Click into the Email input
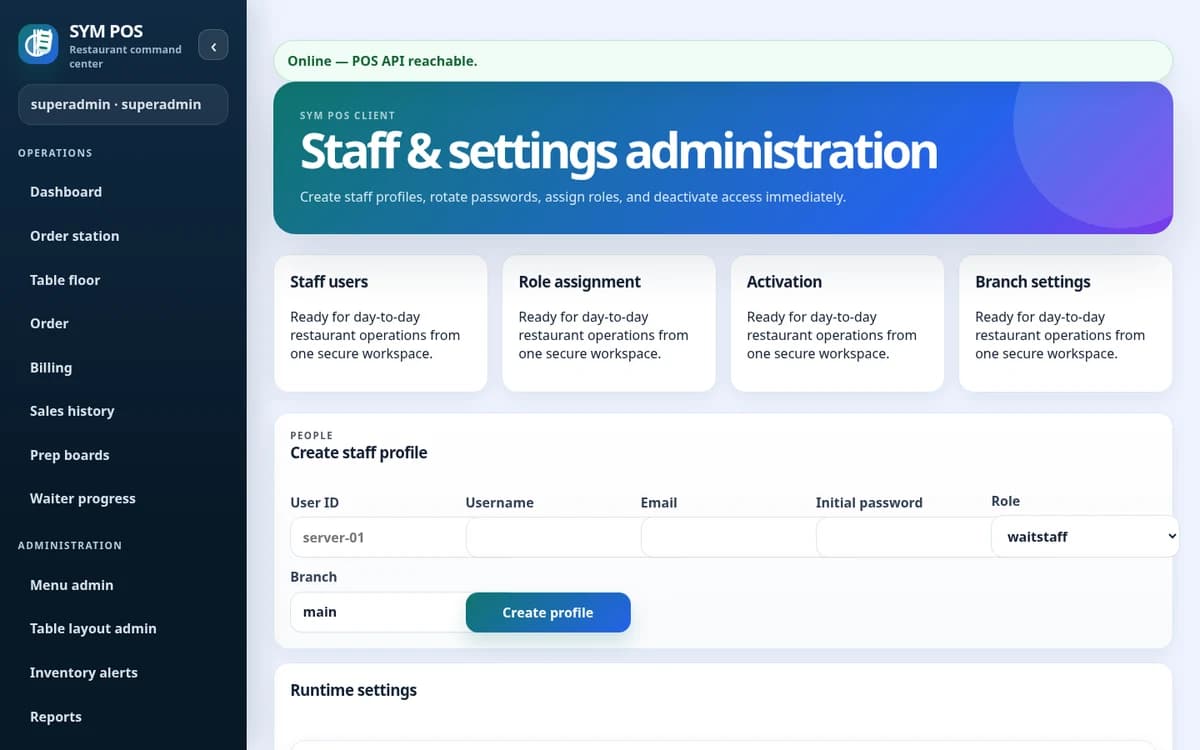This screenshot has width=1200, height=750. pos(728,537)
